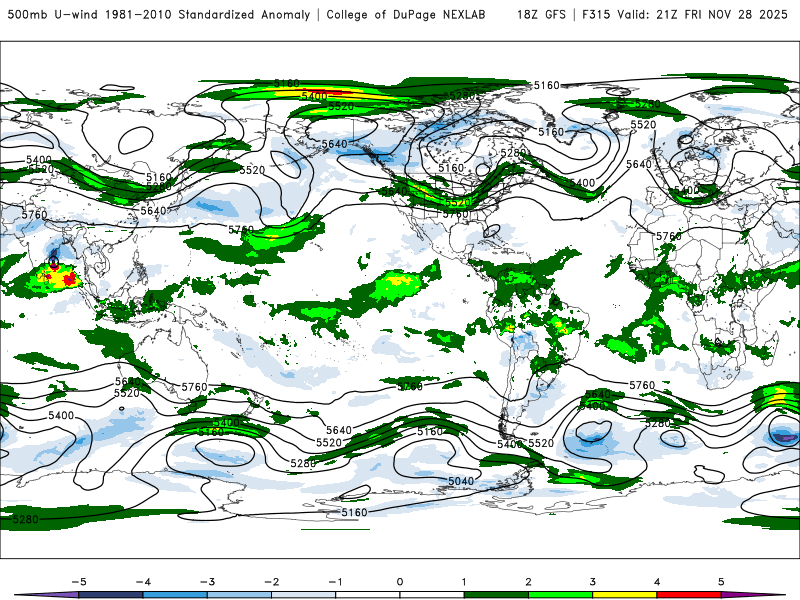
Task: Select the red swatch between 4 and 5
Action: click(689, 595)
